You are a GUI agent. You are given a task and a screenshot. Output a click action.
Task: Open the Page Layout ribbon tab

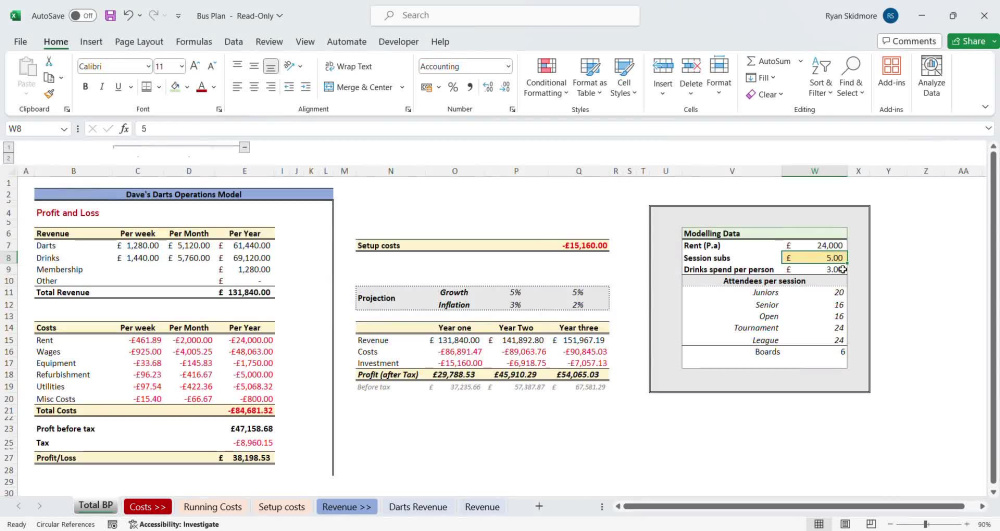pyautogui.click(x=139, y=41)
